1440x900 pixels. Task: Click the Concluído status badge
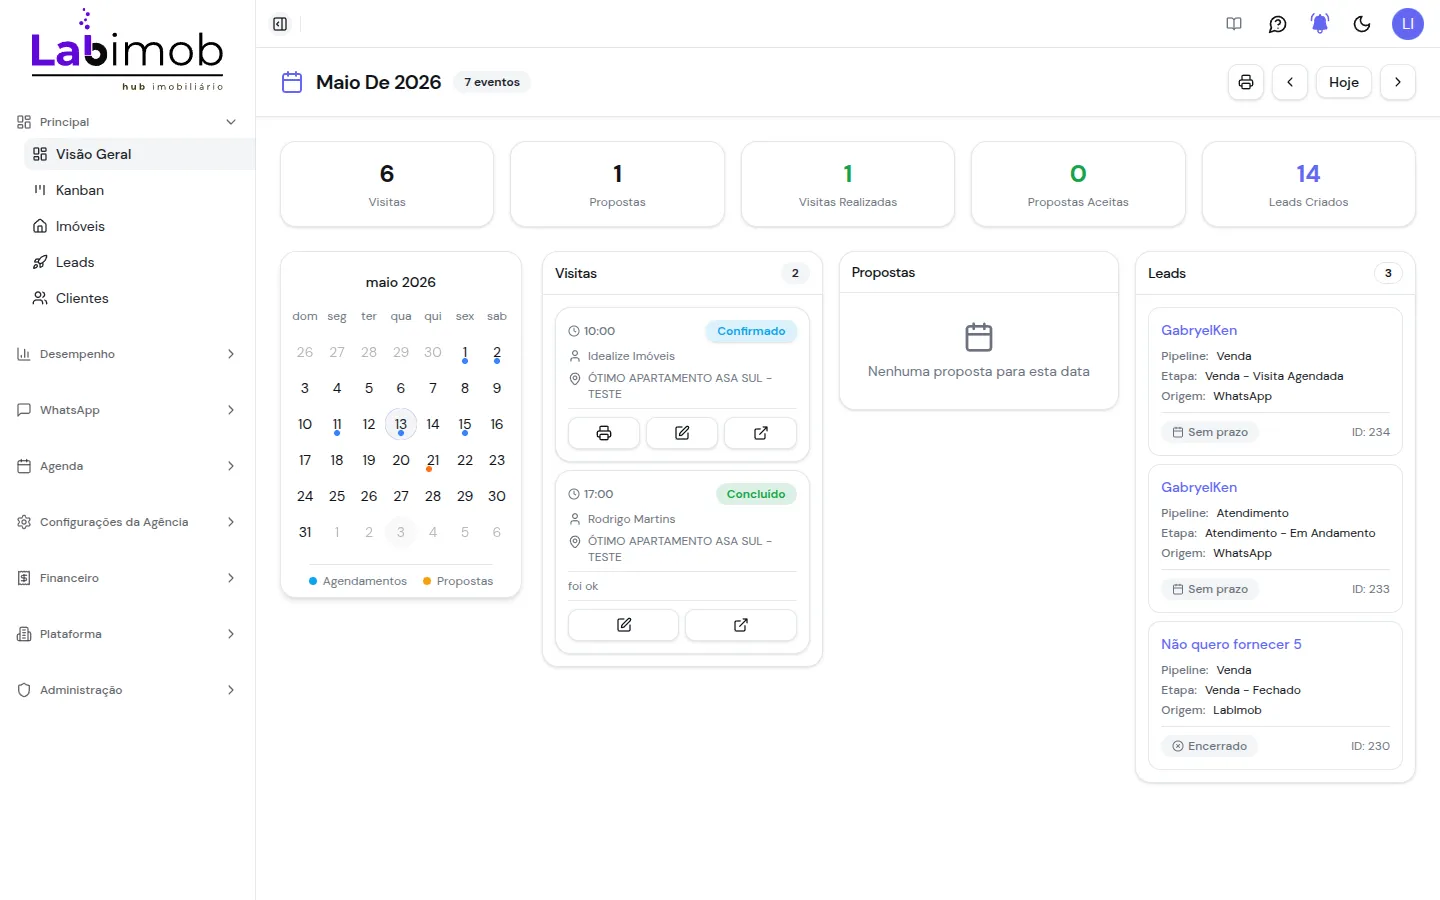pos(756,494)
